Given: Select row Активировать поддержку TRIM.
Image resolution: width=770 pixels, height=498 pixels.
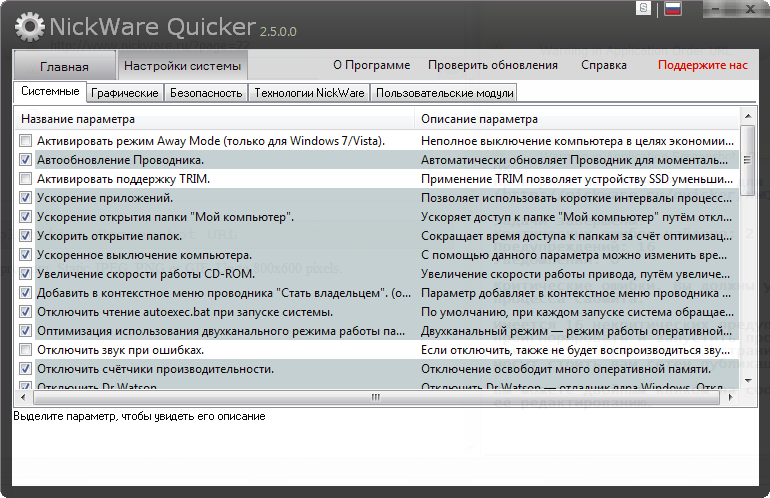Looking at the screenshot, I should point(123,179).
